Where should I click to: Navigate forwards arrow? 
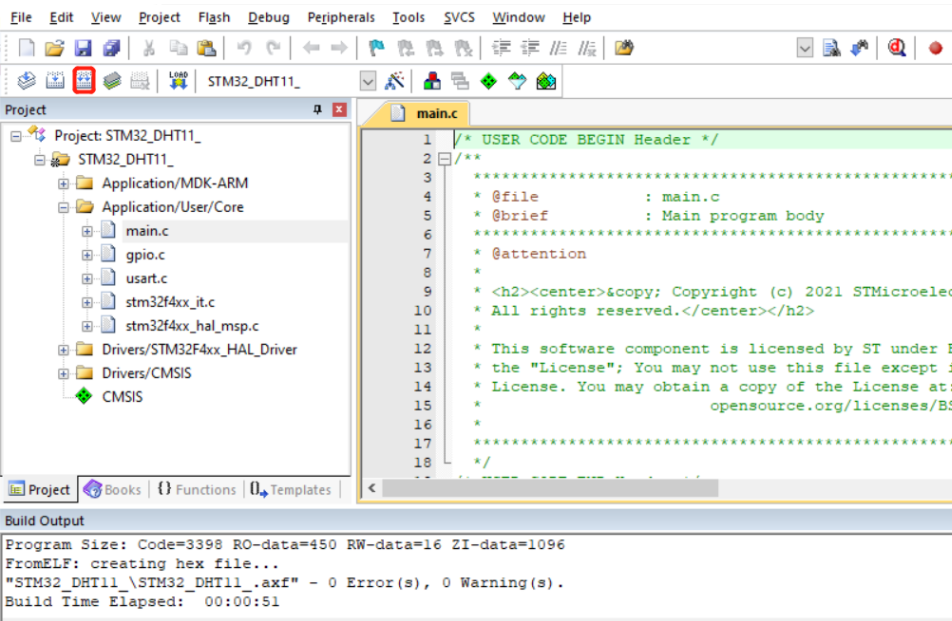coord(339,48)
